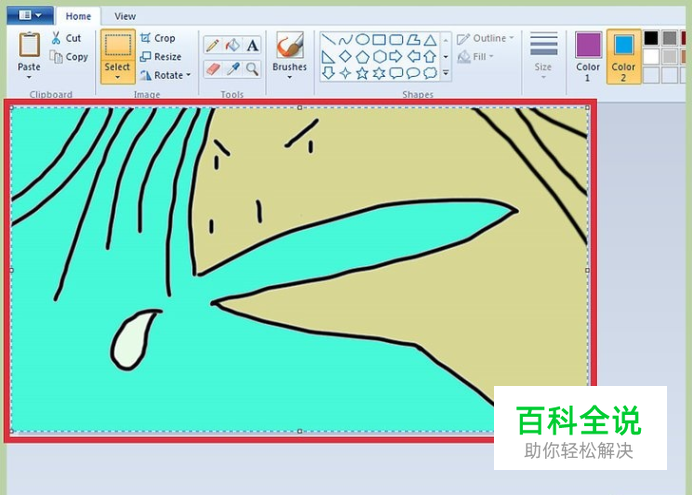The width and height of the screenshot is (692, 495).
Task: Choose the Diamond shape
Action: pos(345,56)
